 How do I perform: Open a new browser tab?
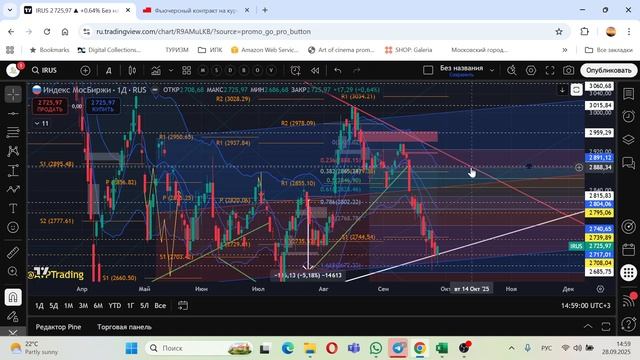click(x=265, y=10)
